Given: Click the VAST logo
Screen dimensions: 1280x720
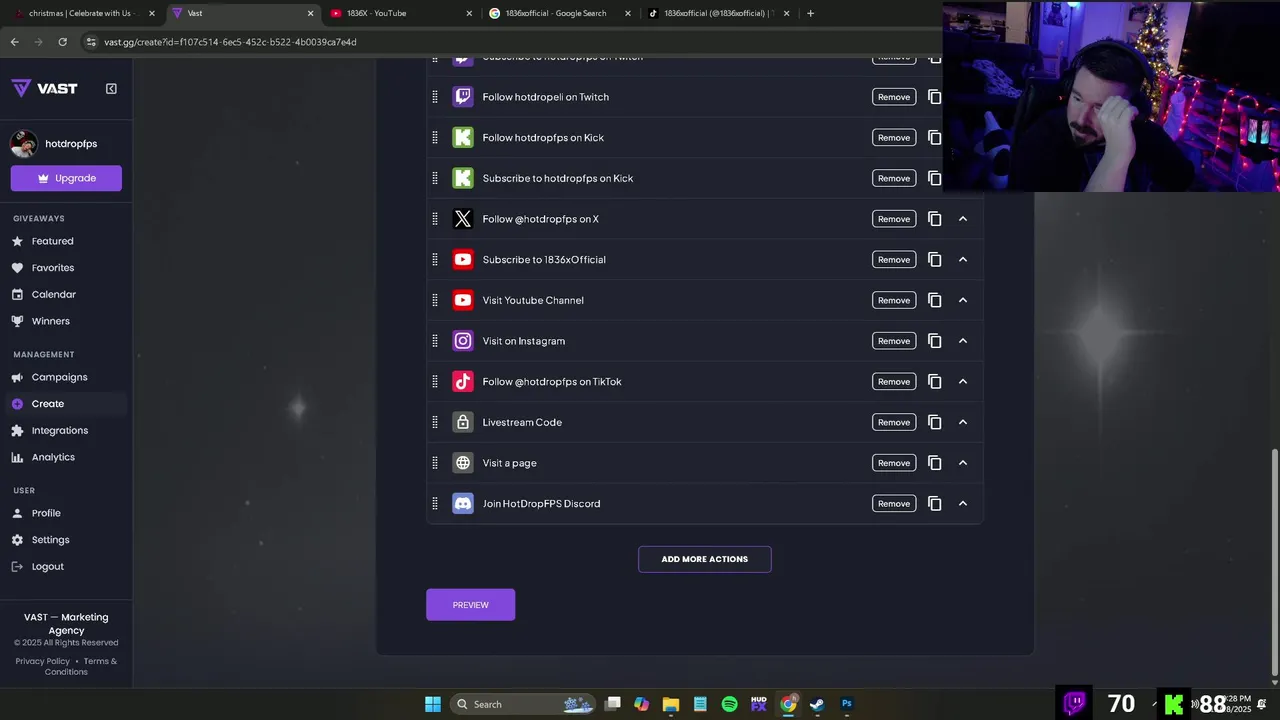Looking at the screenshot, I should pos(45,88).
